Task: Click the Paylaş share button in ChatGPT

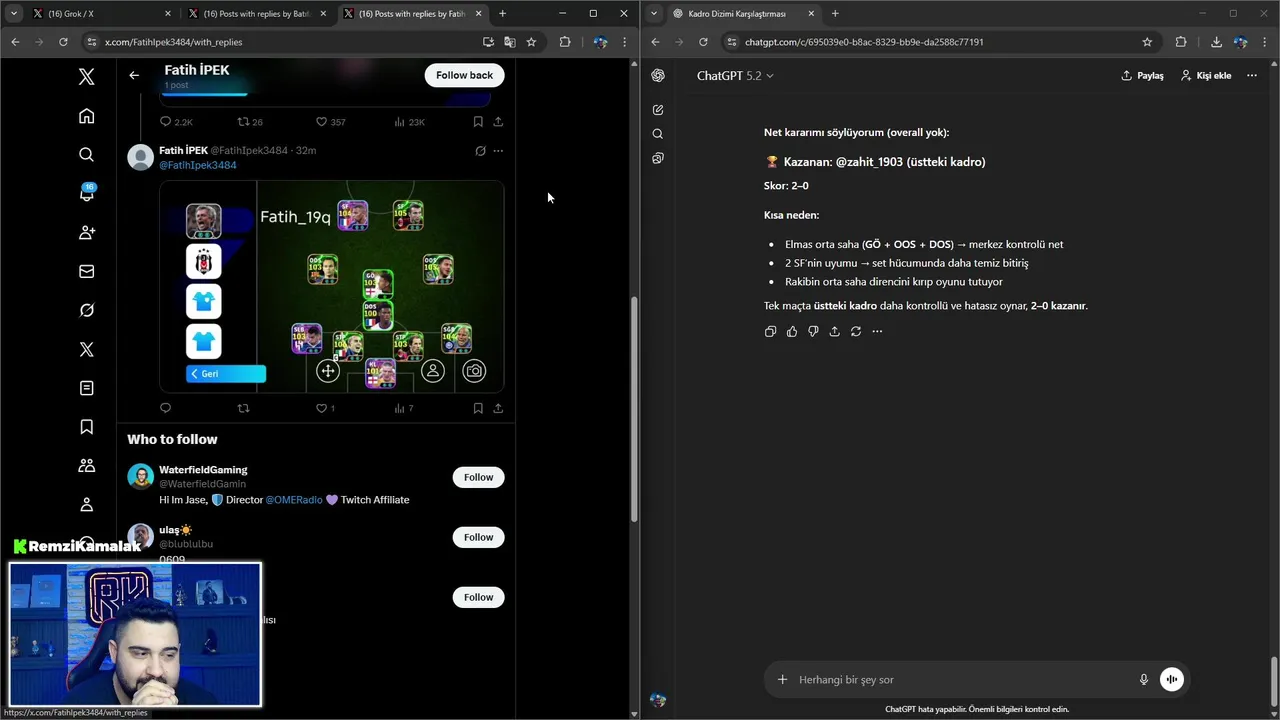Action: [x=1142, y=76]
